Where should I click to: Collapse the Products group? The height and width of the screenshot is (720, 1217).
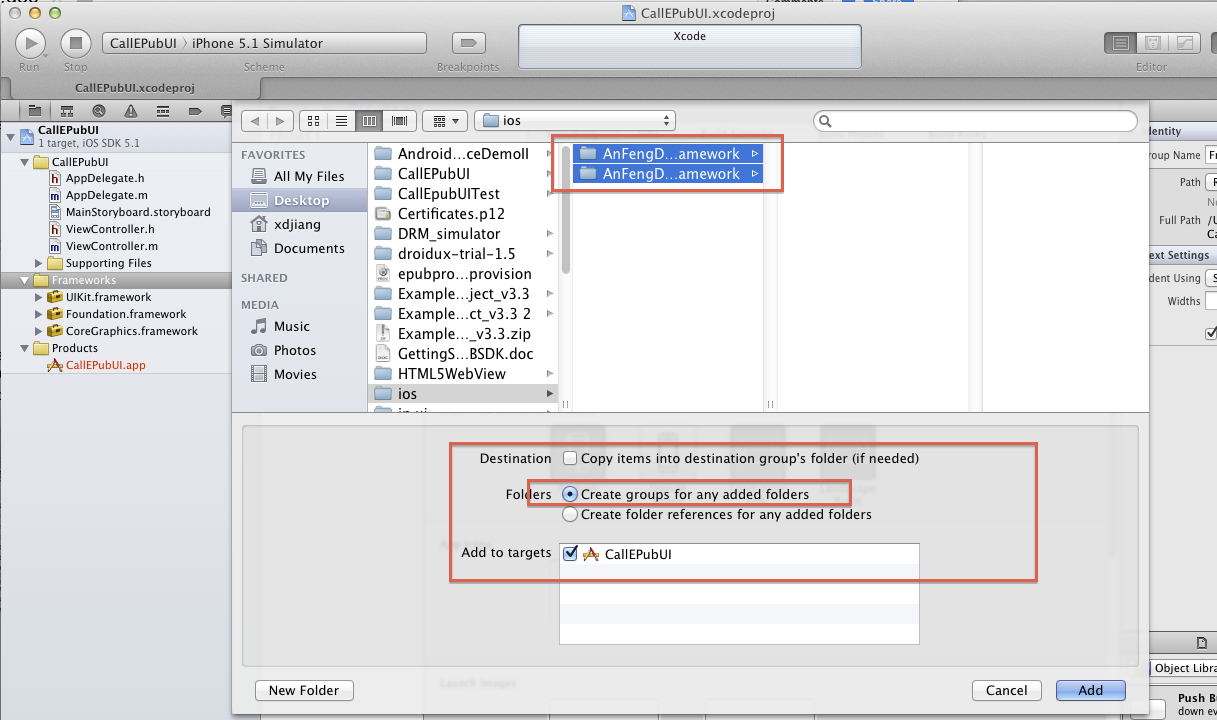pyautogui.click(x=24, y=348)
